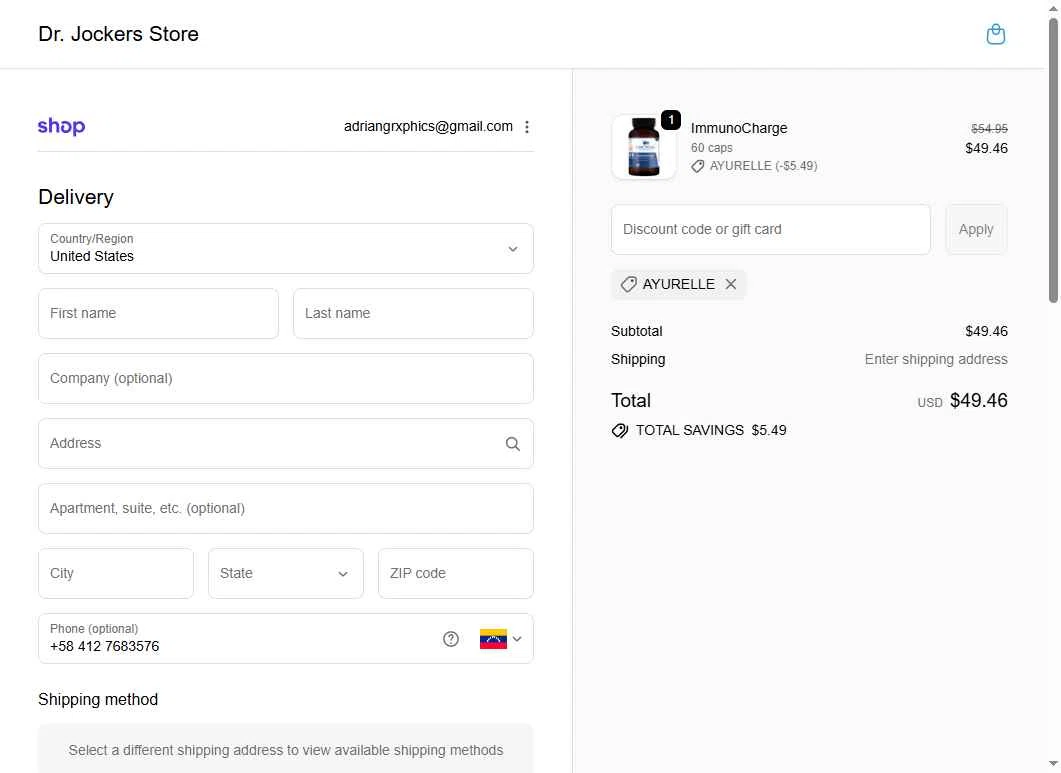Click the Shipping method heading

click(98, 699)
